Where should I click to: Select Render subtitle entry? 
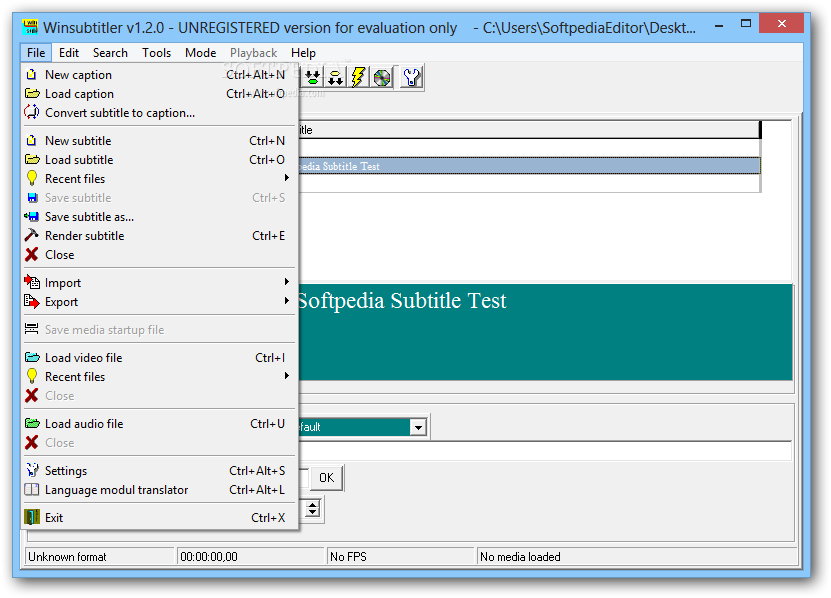[x=158, y=236]
